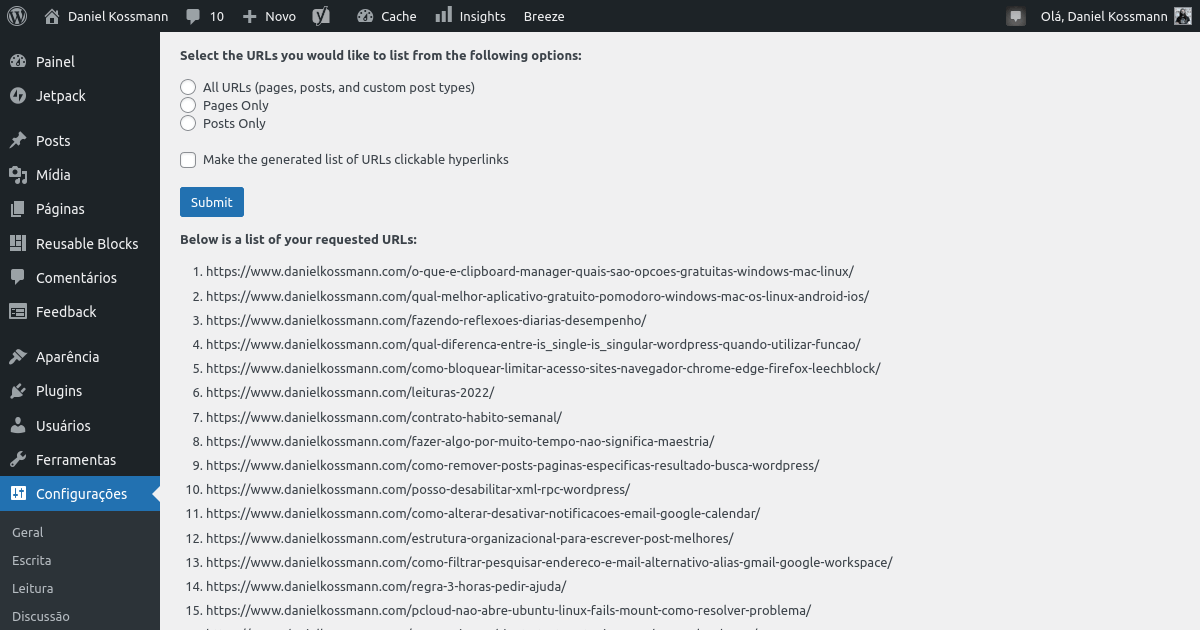This screenshot has height=630, width=1200.
Task: Open the WordPress logo menu
Action: click(x=16, y=15)
